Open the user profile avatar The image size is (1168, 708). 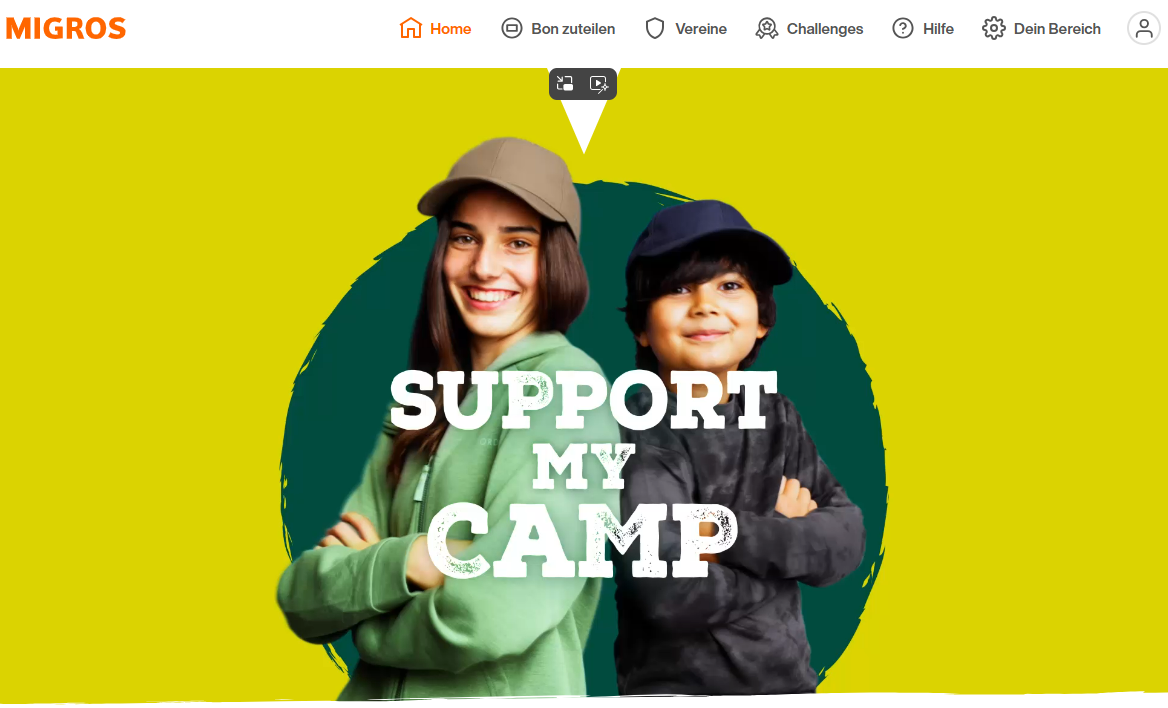[x=1144, y=28]
